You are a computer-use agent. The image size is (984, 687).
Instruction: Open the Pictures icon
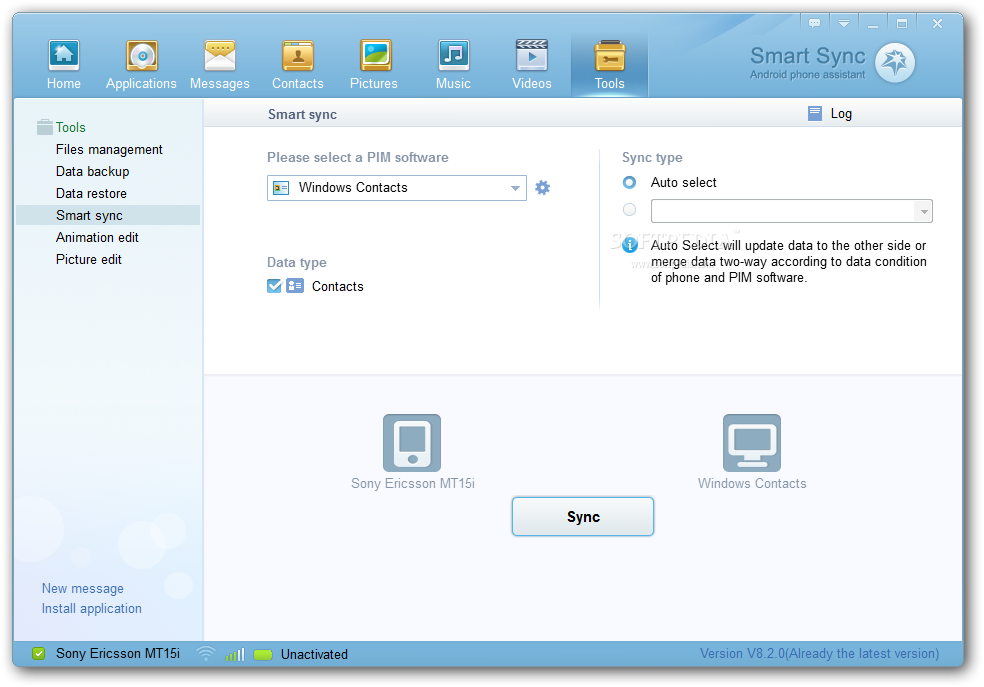point(375,56)
